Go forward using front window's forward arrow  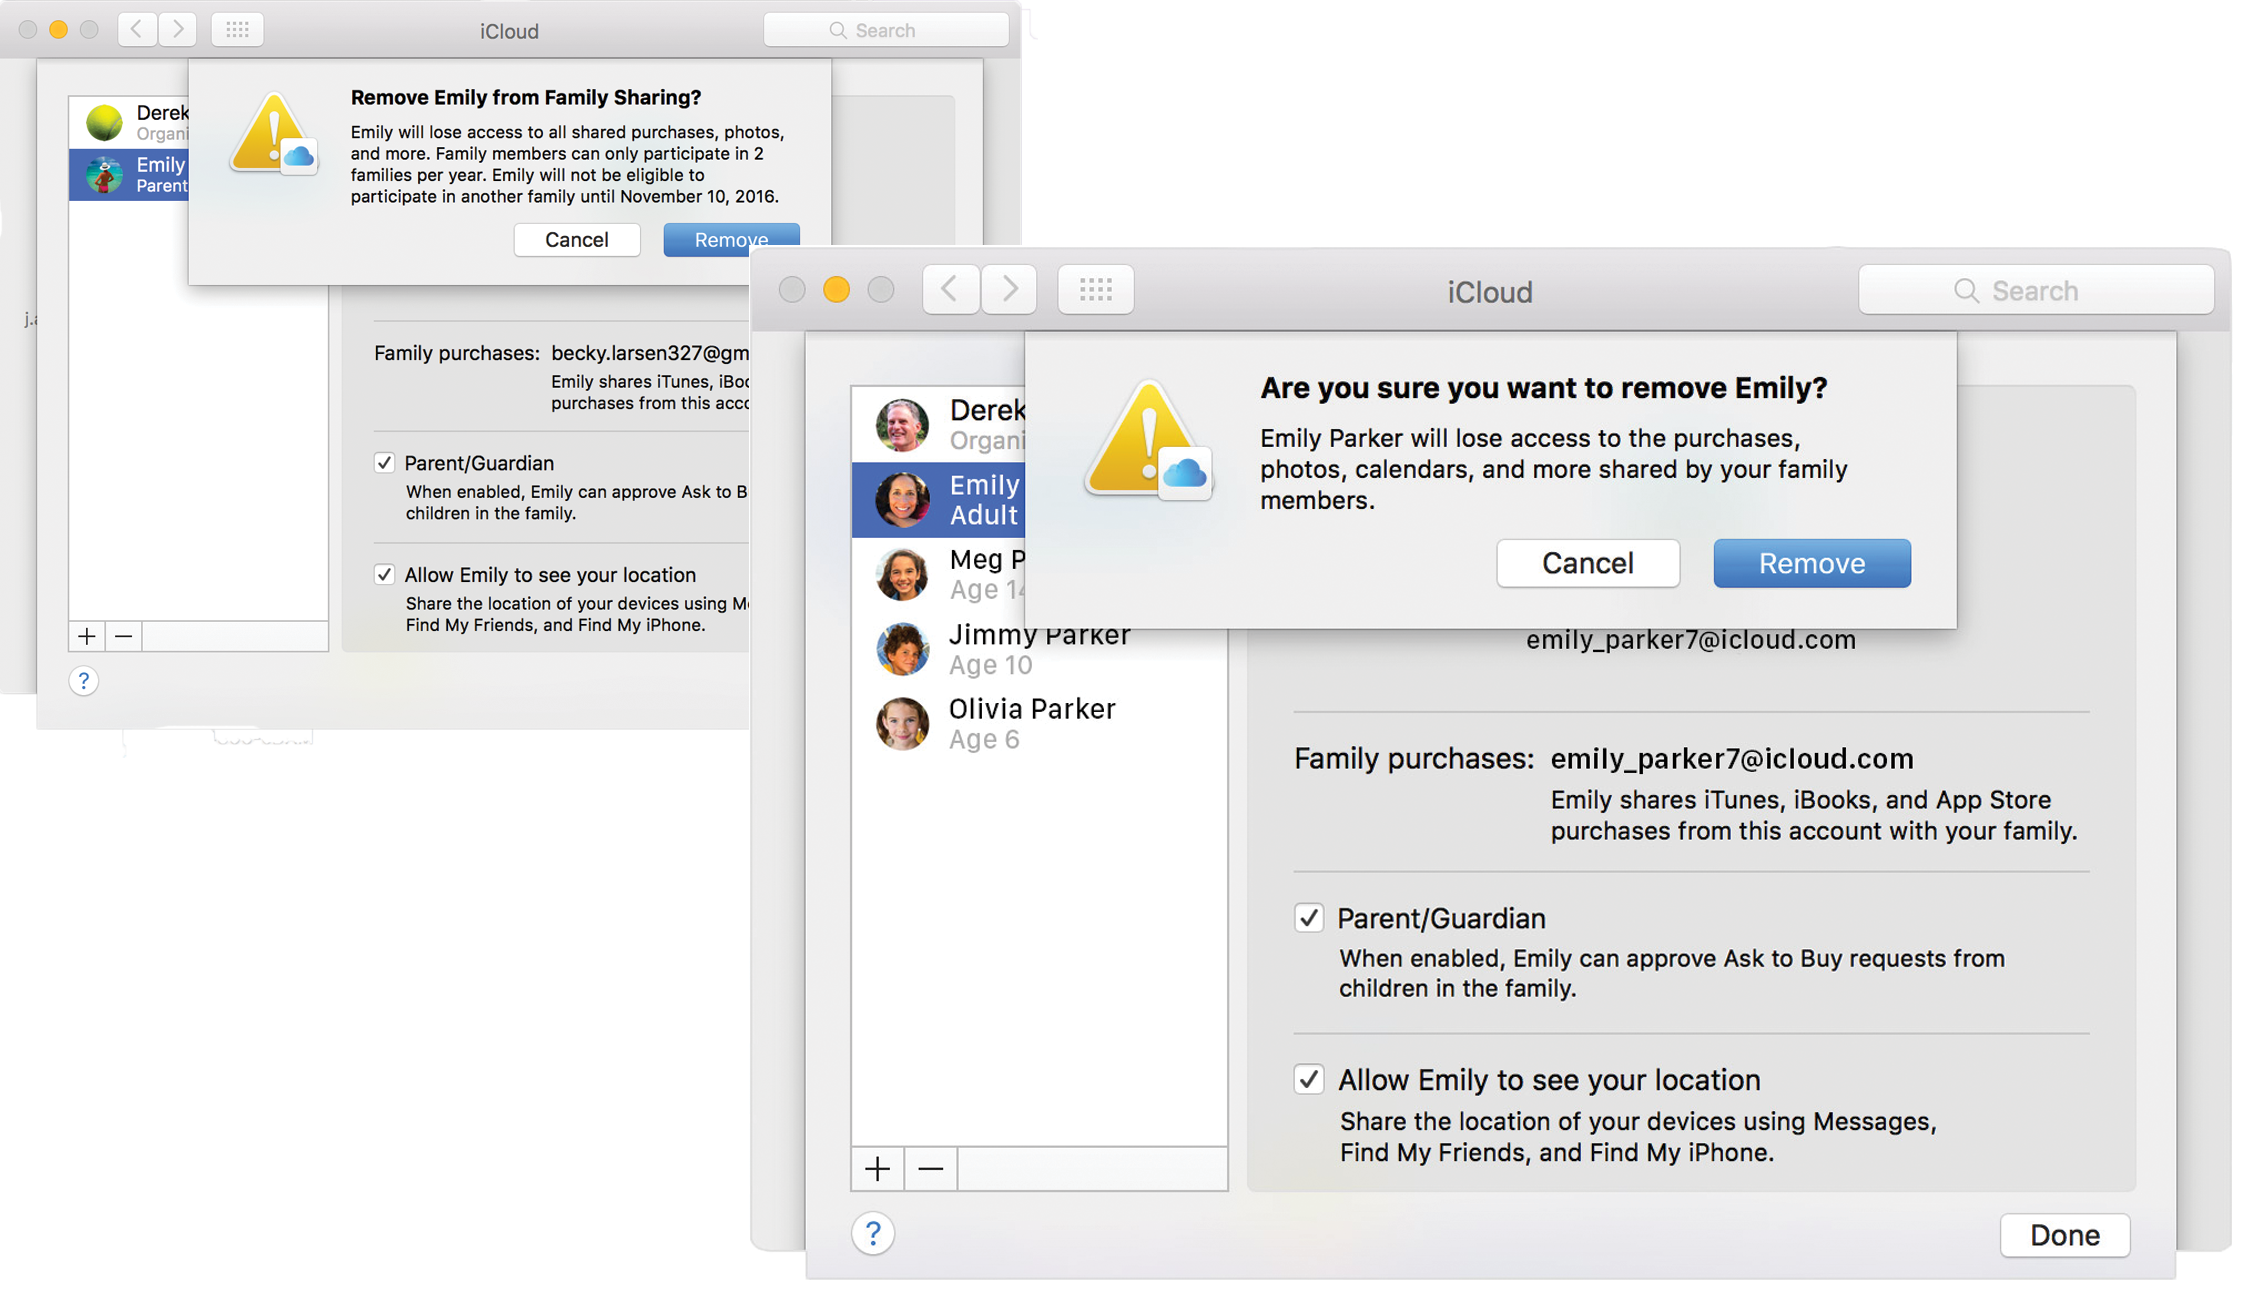point(1009,290)
